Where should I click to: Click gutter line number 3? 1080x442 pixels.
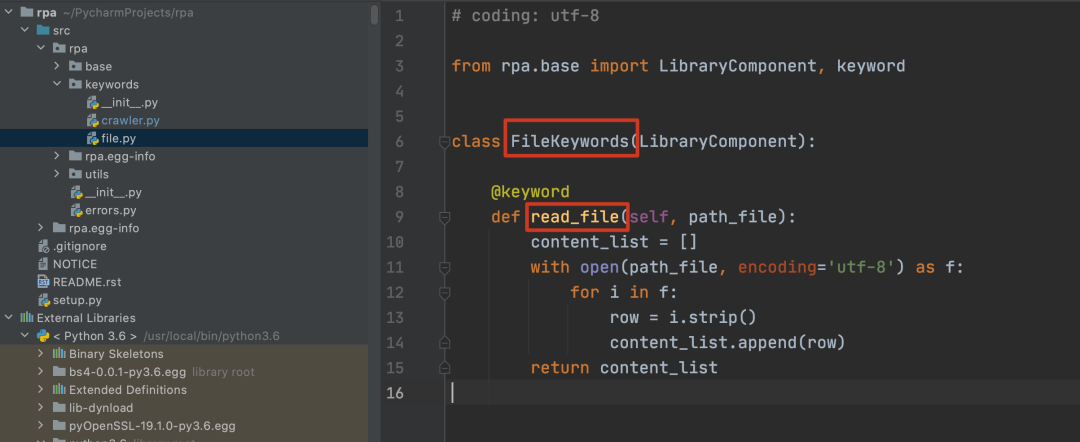click(400, 66)
